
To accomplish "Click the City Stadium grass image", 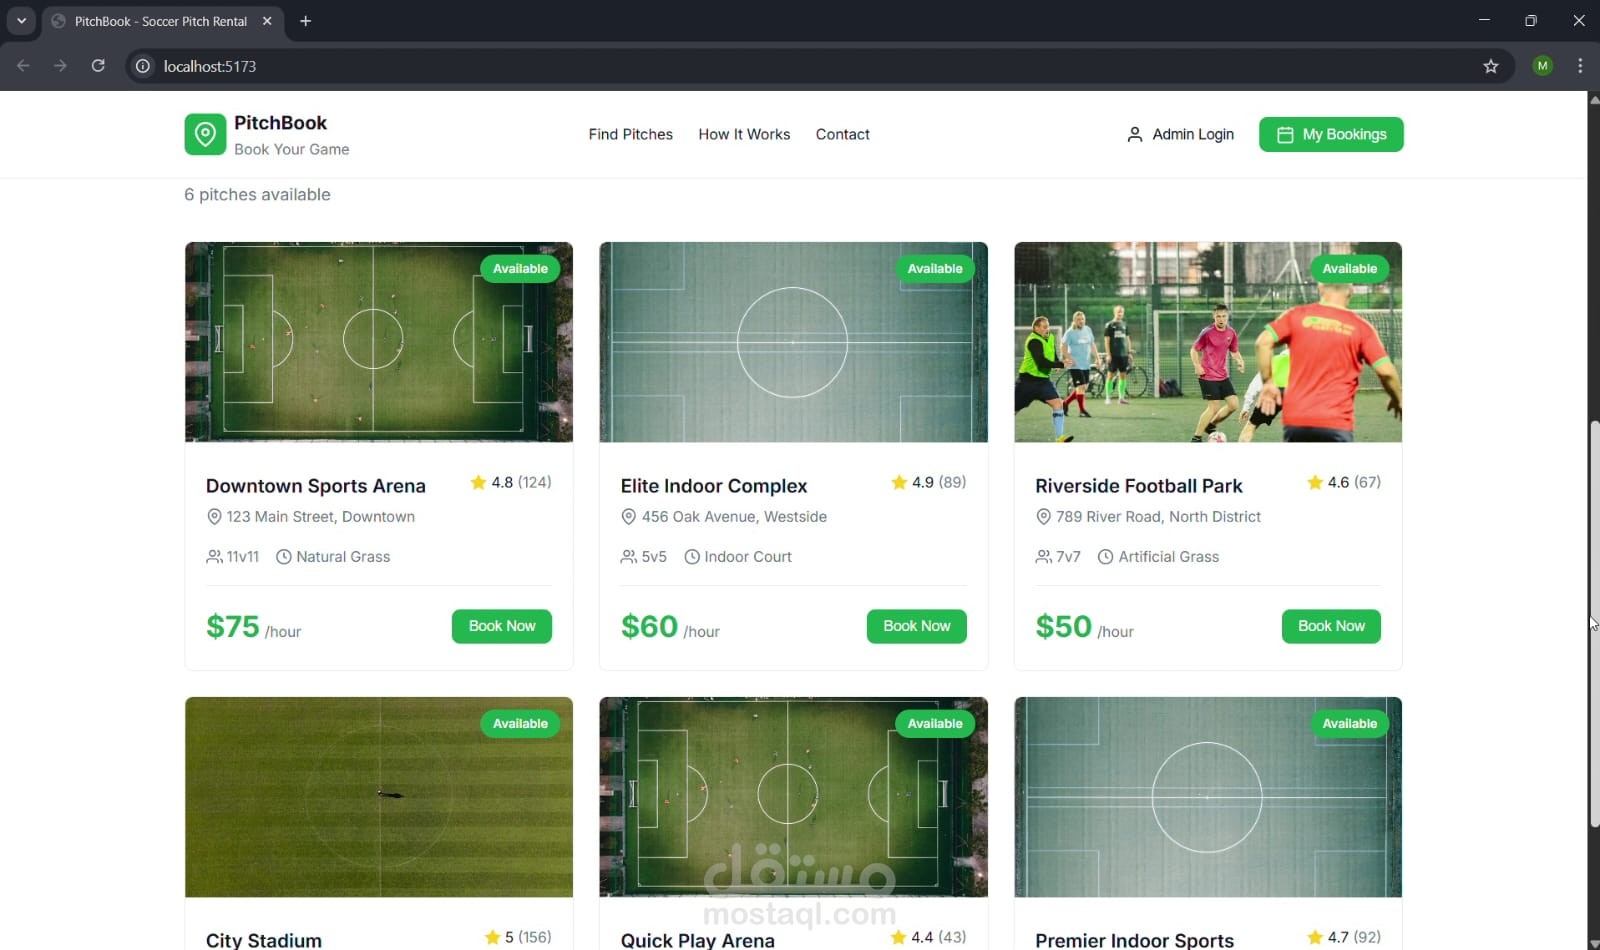I will coord(379,797).
